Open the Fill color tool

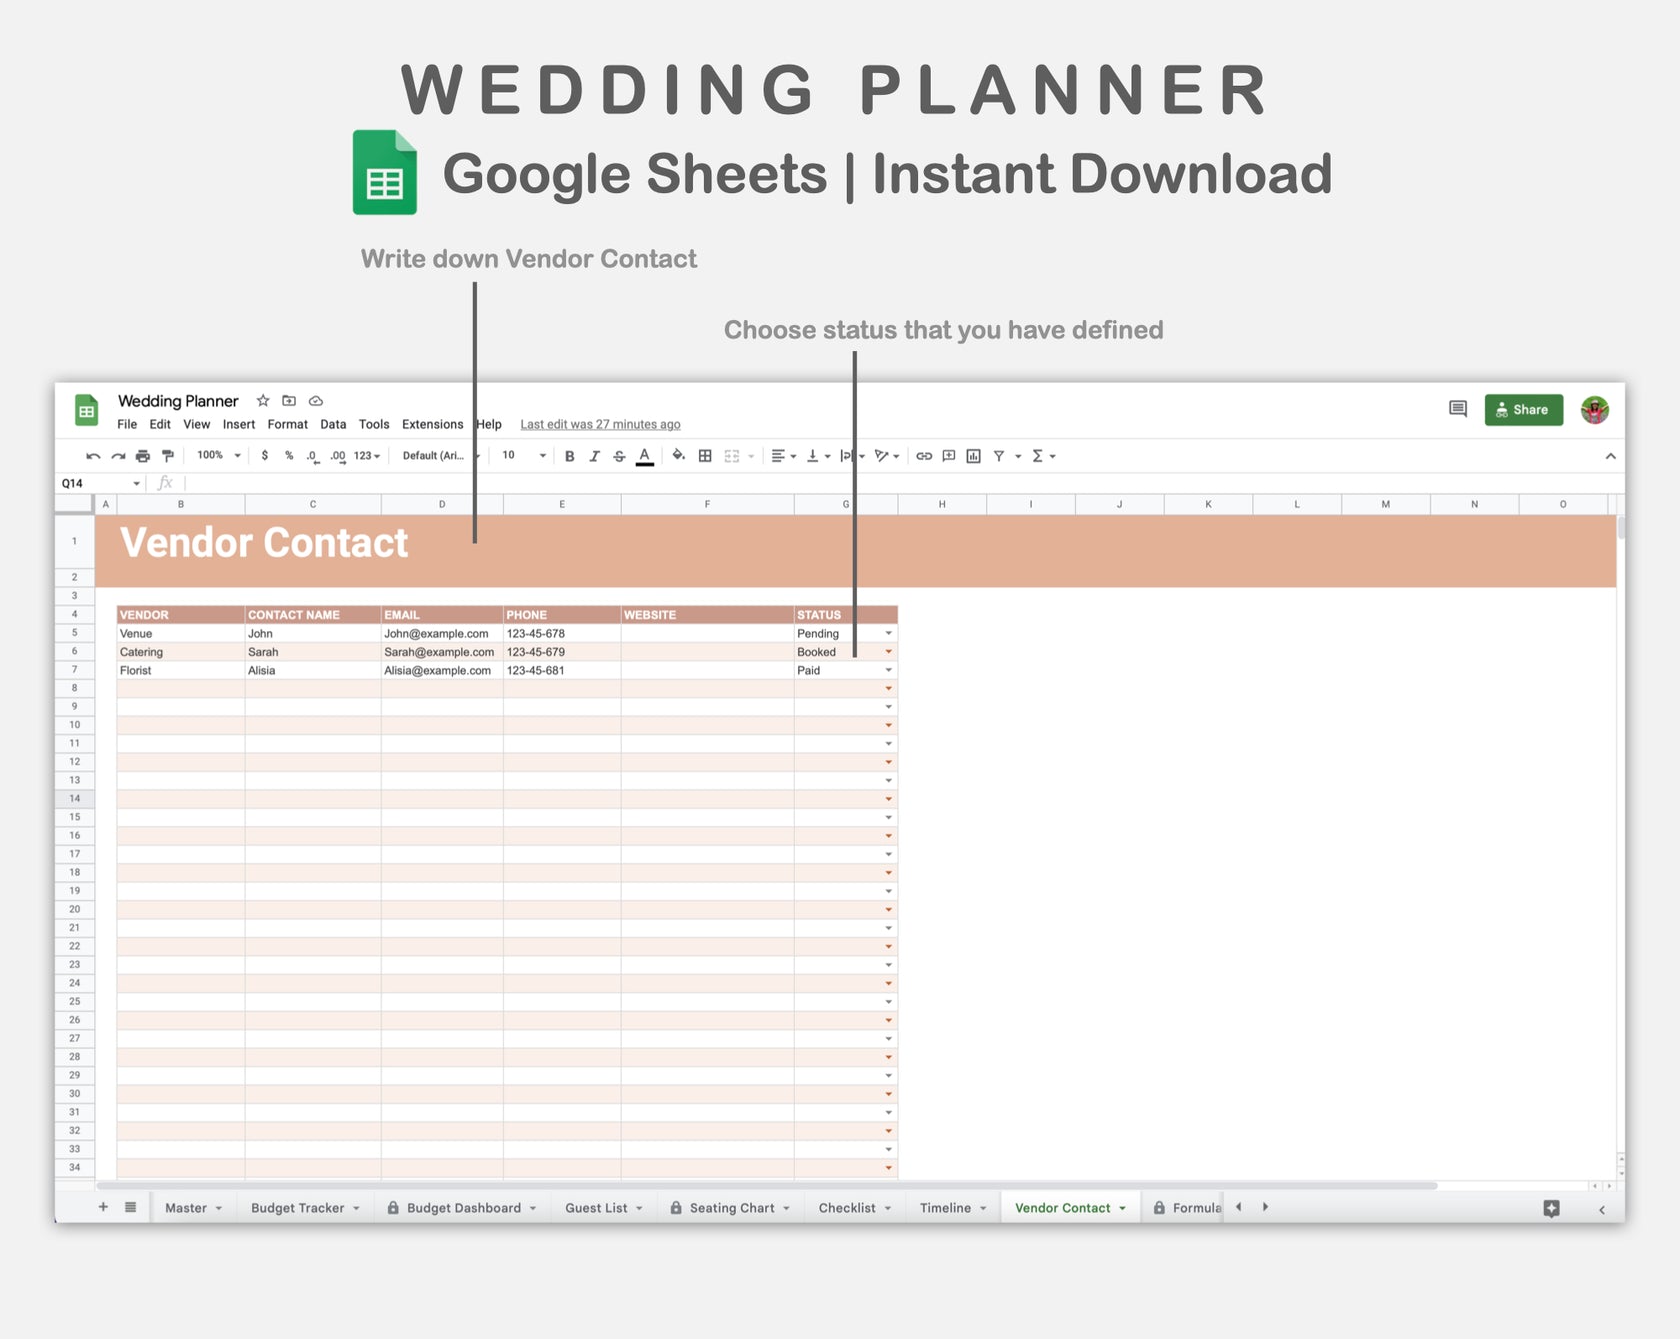tap(678, 455)
